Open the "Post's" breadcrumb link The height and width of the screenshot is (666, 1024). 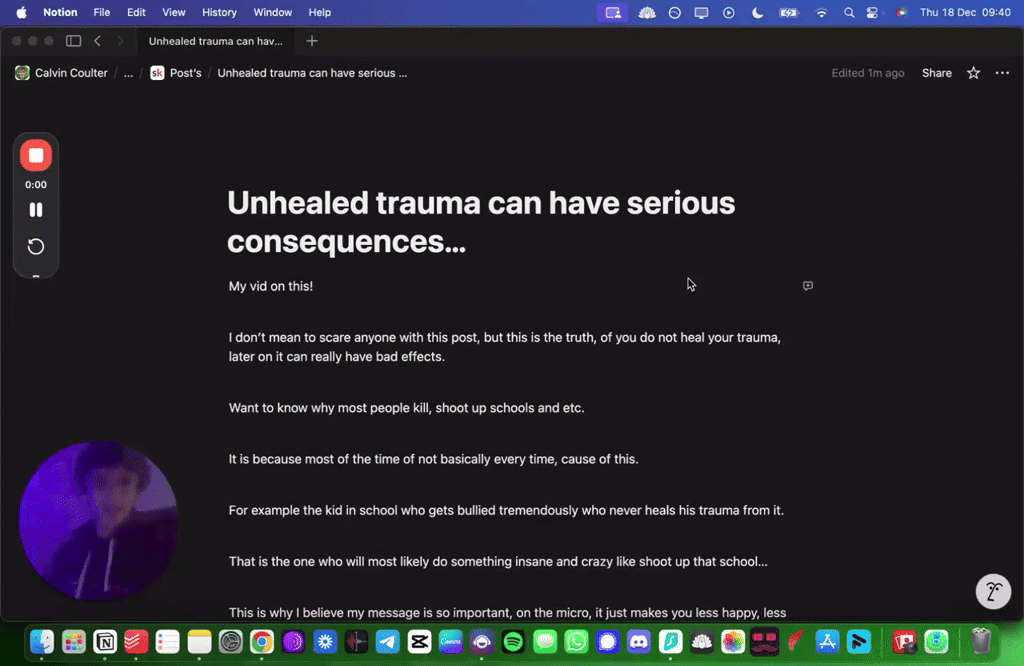pyautogui.click(x=185, y=72)
